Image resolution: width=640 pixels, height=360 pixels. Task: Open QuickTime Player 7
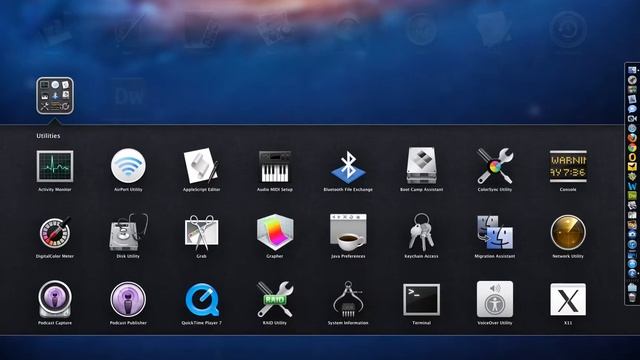click(x=202, y=300)
